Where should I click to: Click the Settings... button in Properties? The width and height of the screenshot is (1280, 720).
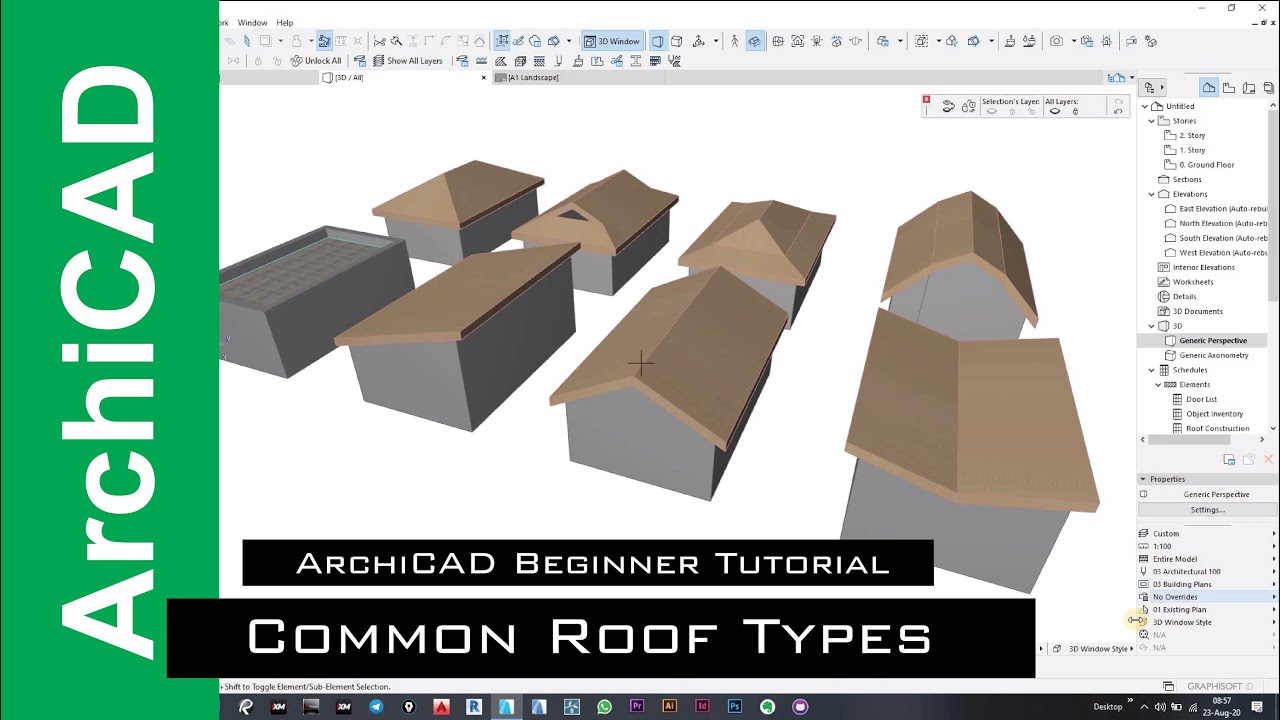1207,510
